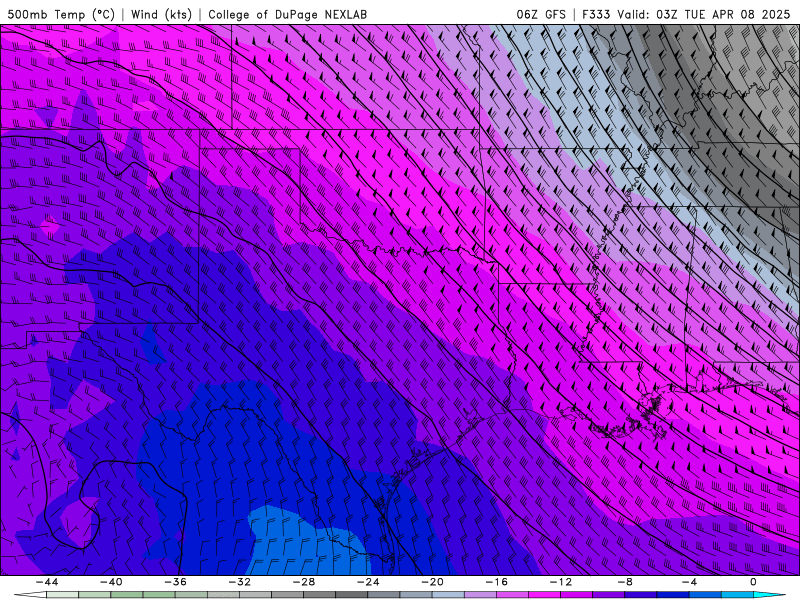The width and height of the screenshot is (800, 600).
Task: Click the 0 colorbar label
Action: coord(754,582)
